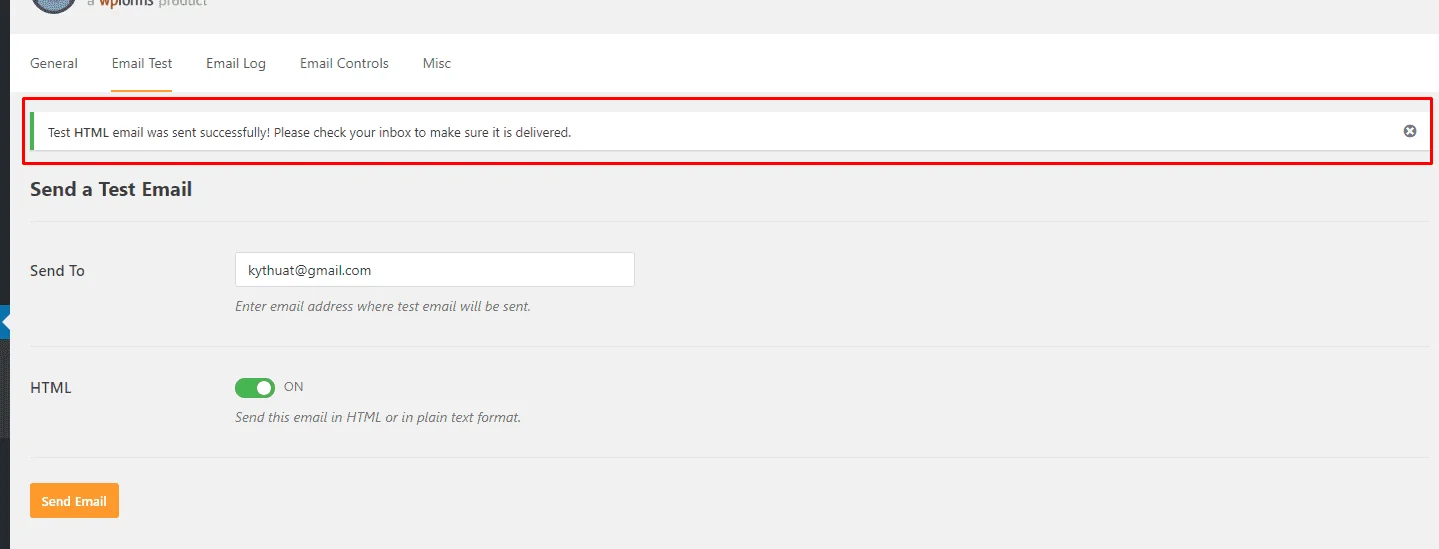
Task: Click the success message about HTML email
Action: [309, 132]
